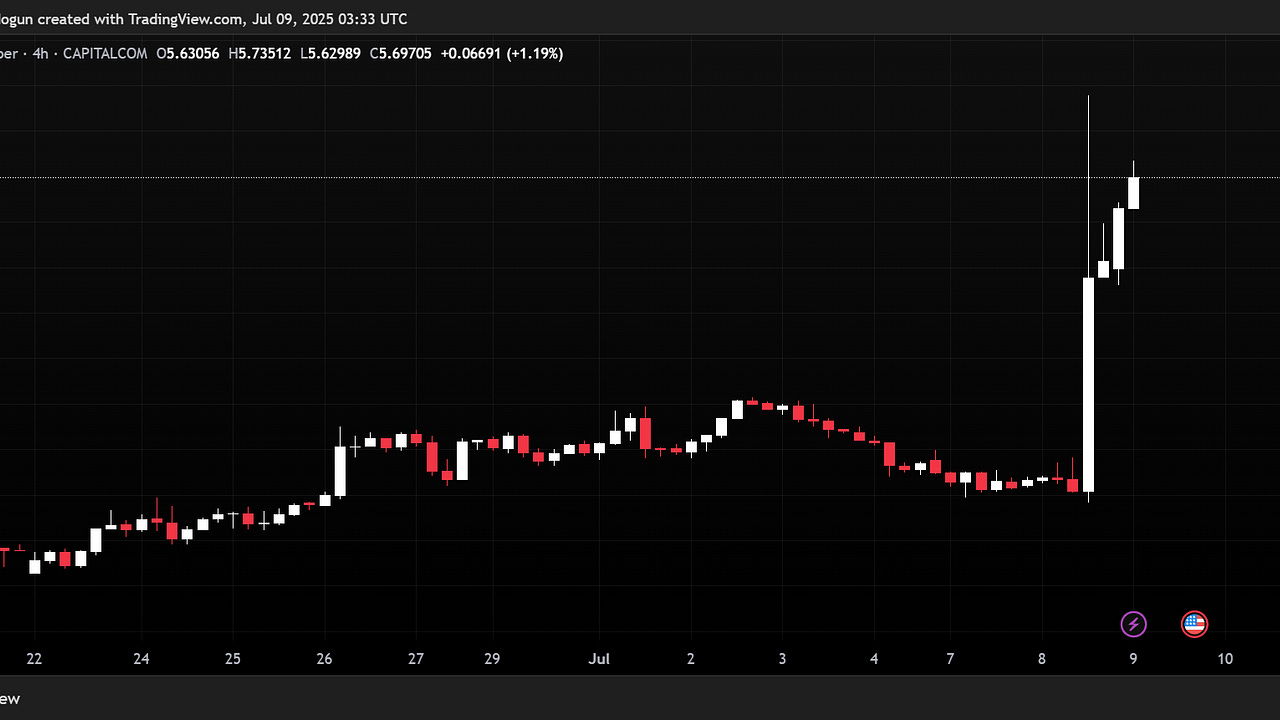
Task: Click date label 4 on the time axis
Action: [x=874, y=659]
